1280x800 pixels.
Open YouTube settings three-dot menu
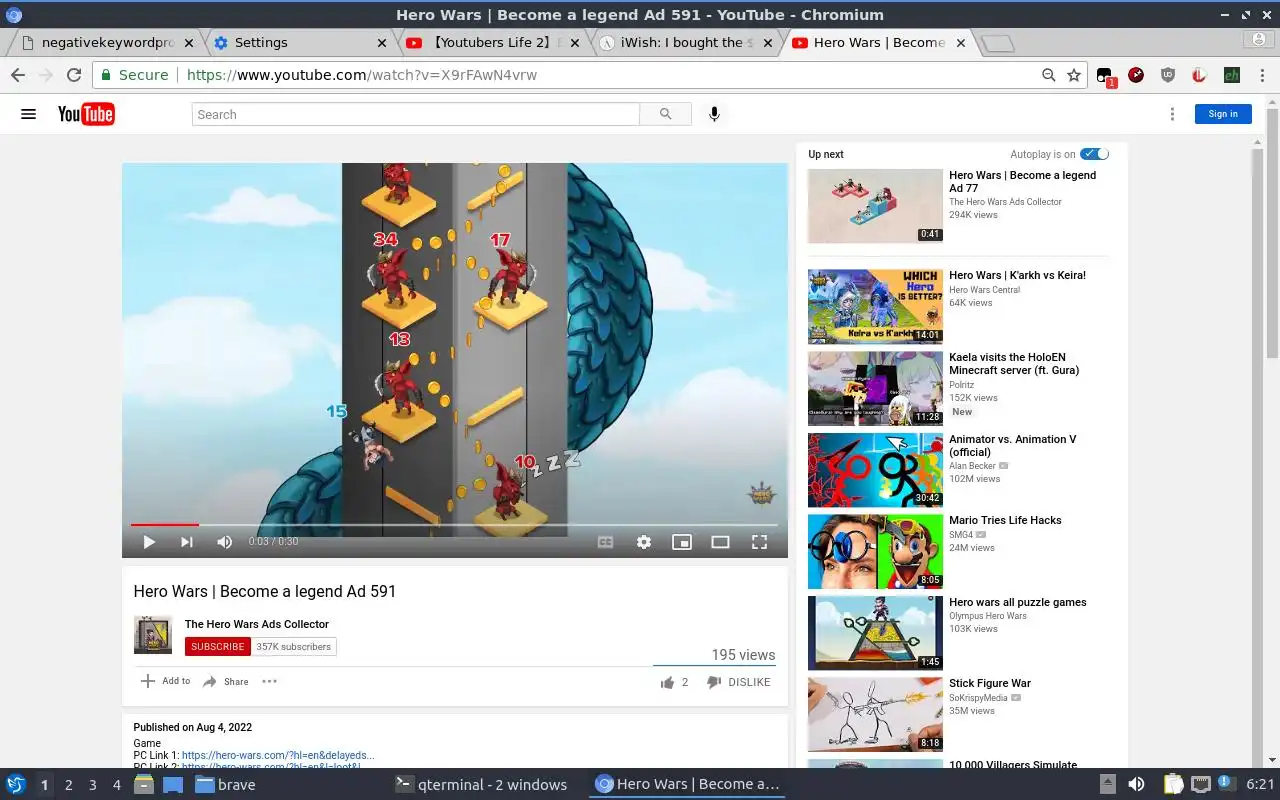point(1172,114)
